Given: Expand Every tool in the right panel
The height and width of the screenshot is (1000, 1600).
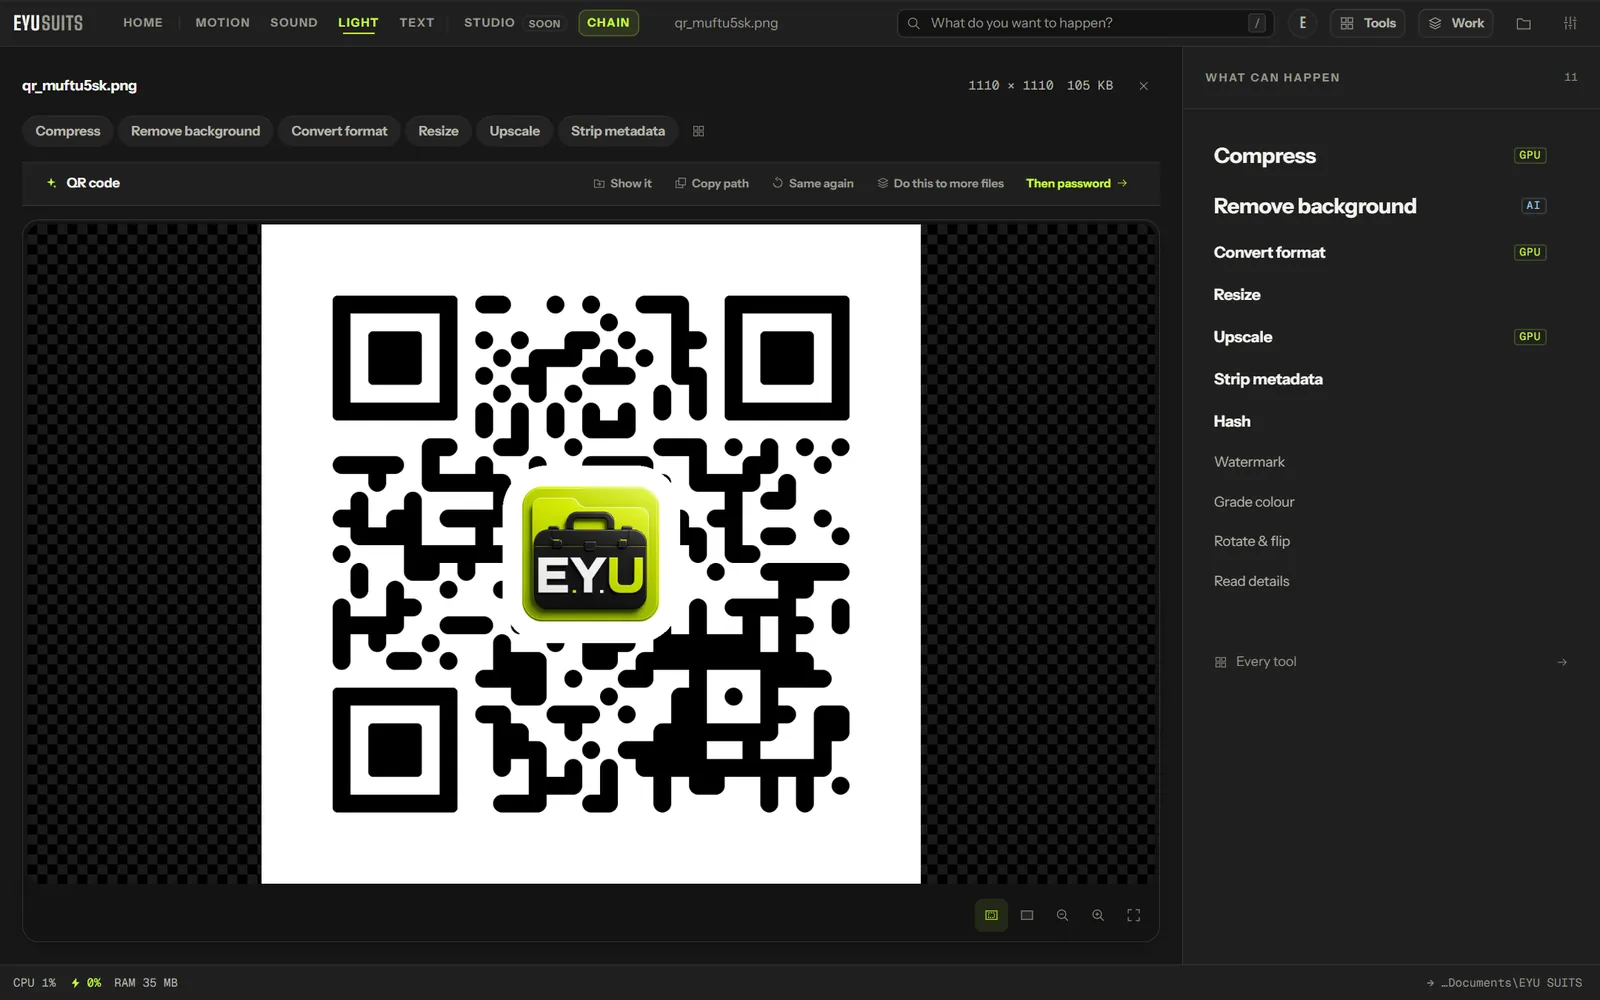Looking at the screenshot, I should (x=1390, y=662).
